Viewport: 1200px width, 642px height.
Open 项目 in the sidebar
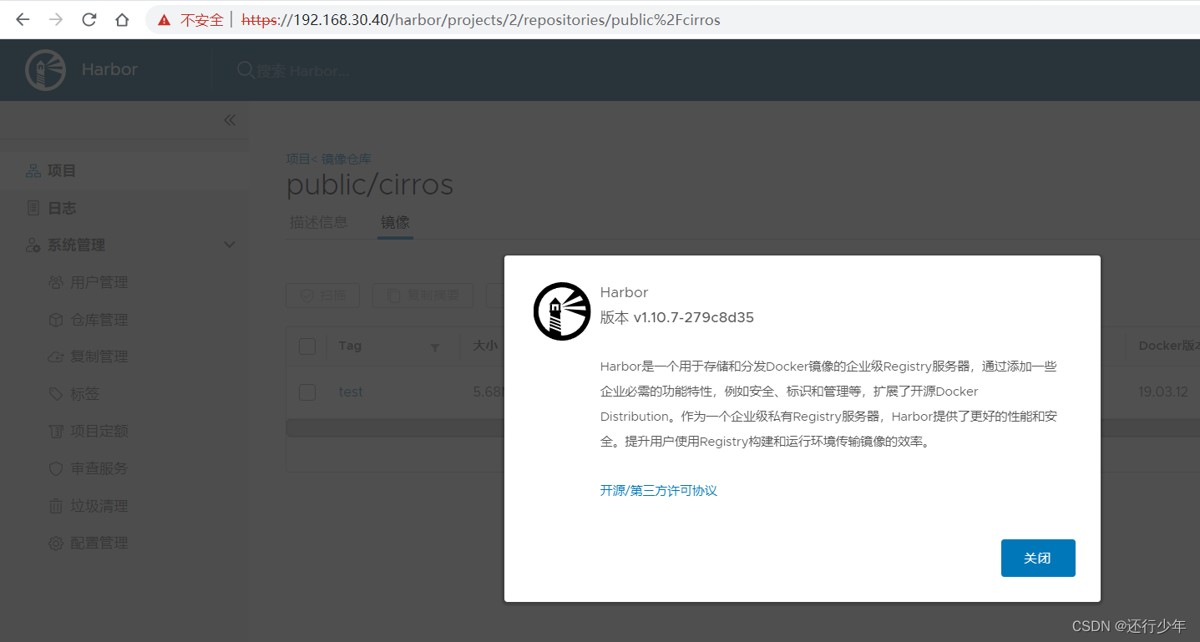tap(62, 171)
